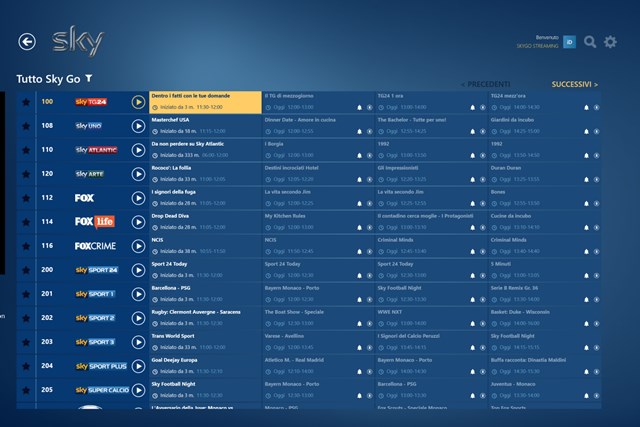Favorite channel 100 with its star
This screenshot has height=427, width=640.
[26, 102]
